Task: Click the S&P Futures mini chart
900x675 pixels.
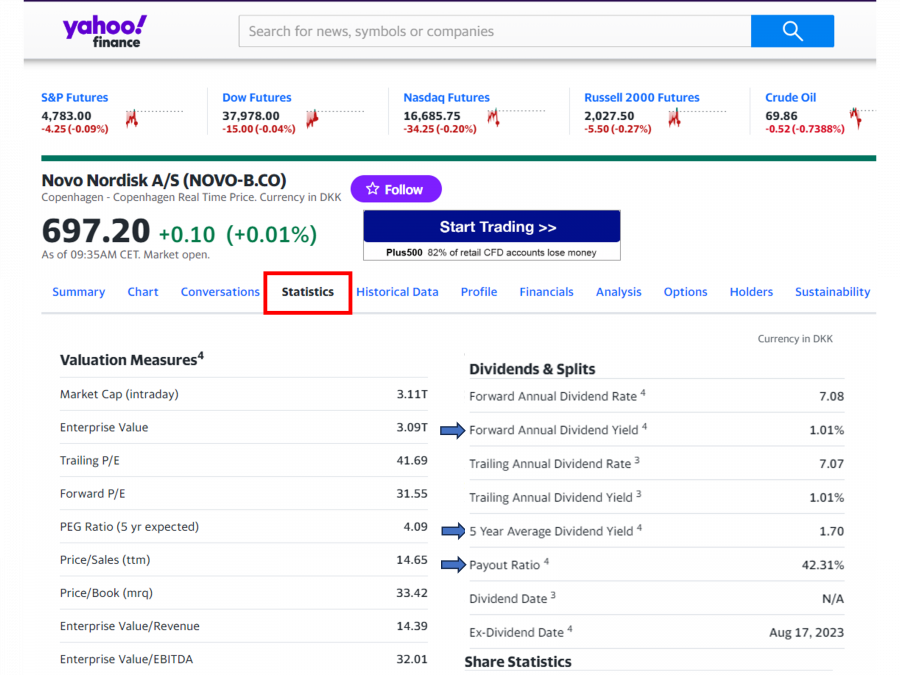Action: point(154,118)
